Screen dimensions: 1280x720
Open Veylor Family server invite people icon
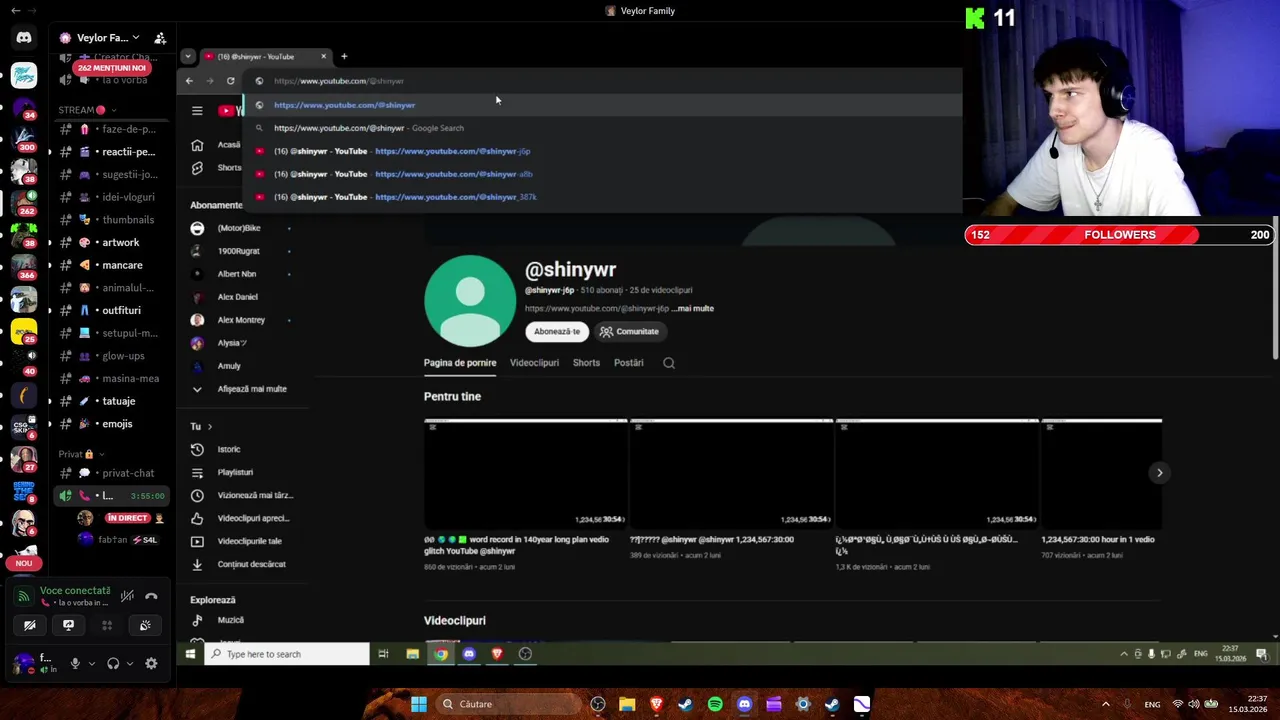(x=160, y=38)
